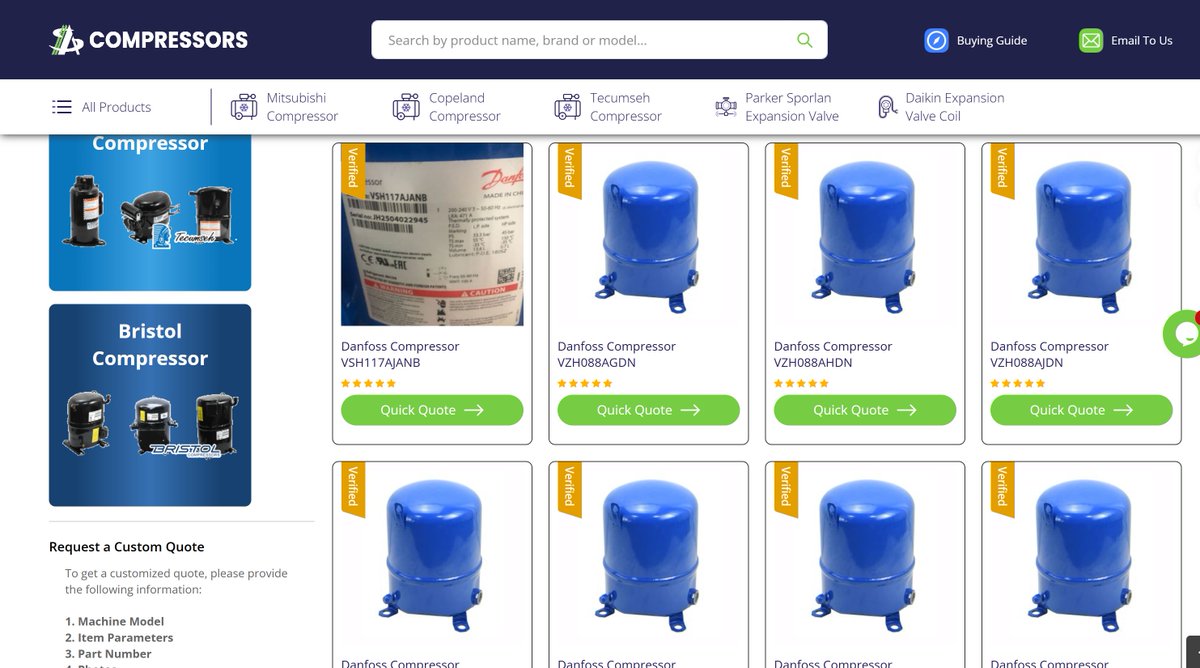The height and width of the screenshot is (668, 1200).
Task: Focus the product search field
Action: (599, 40)
